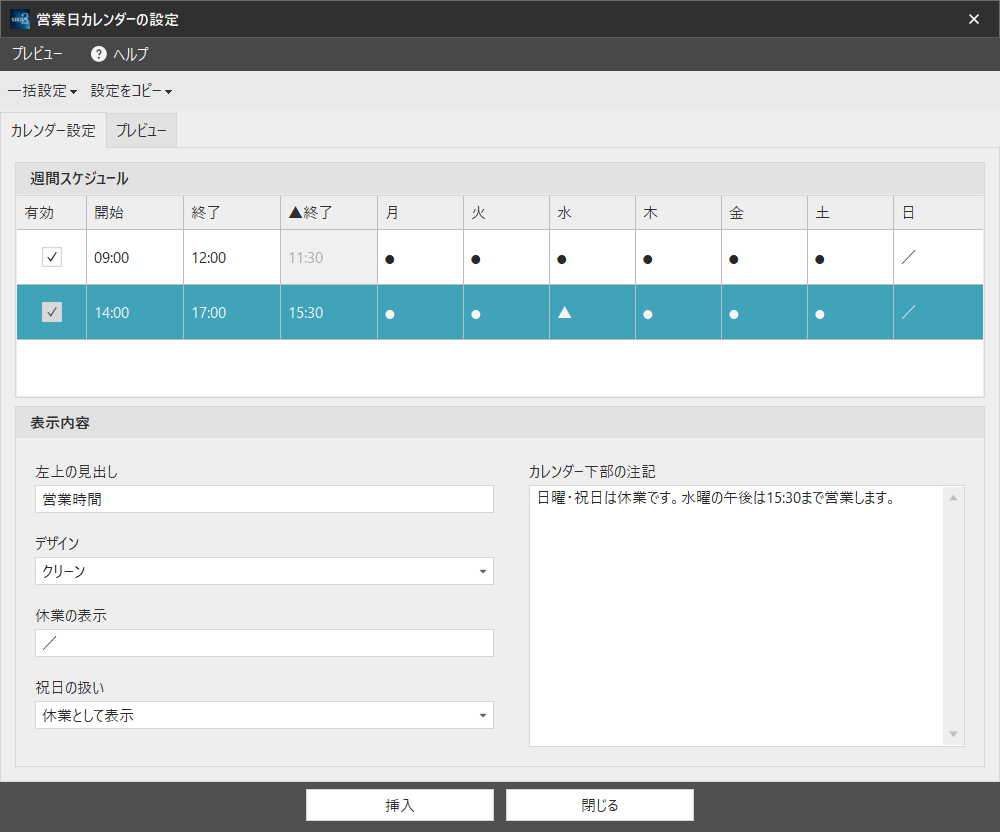Open the プレビュー menu in the menu bar
Viewport: 1000px width, 832px height.
coord(37,54)
